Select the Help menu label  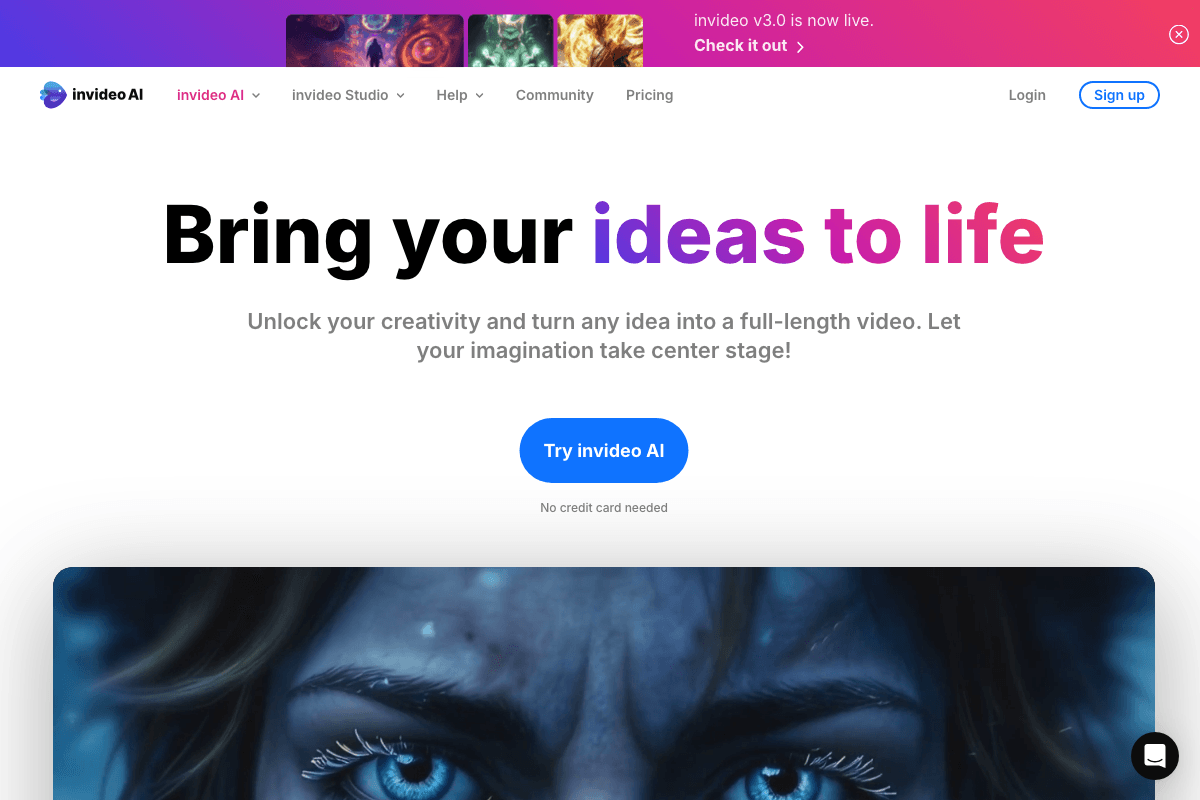coord(452,95)
